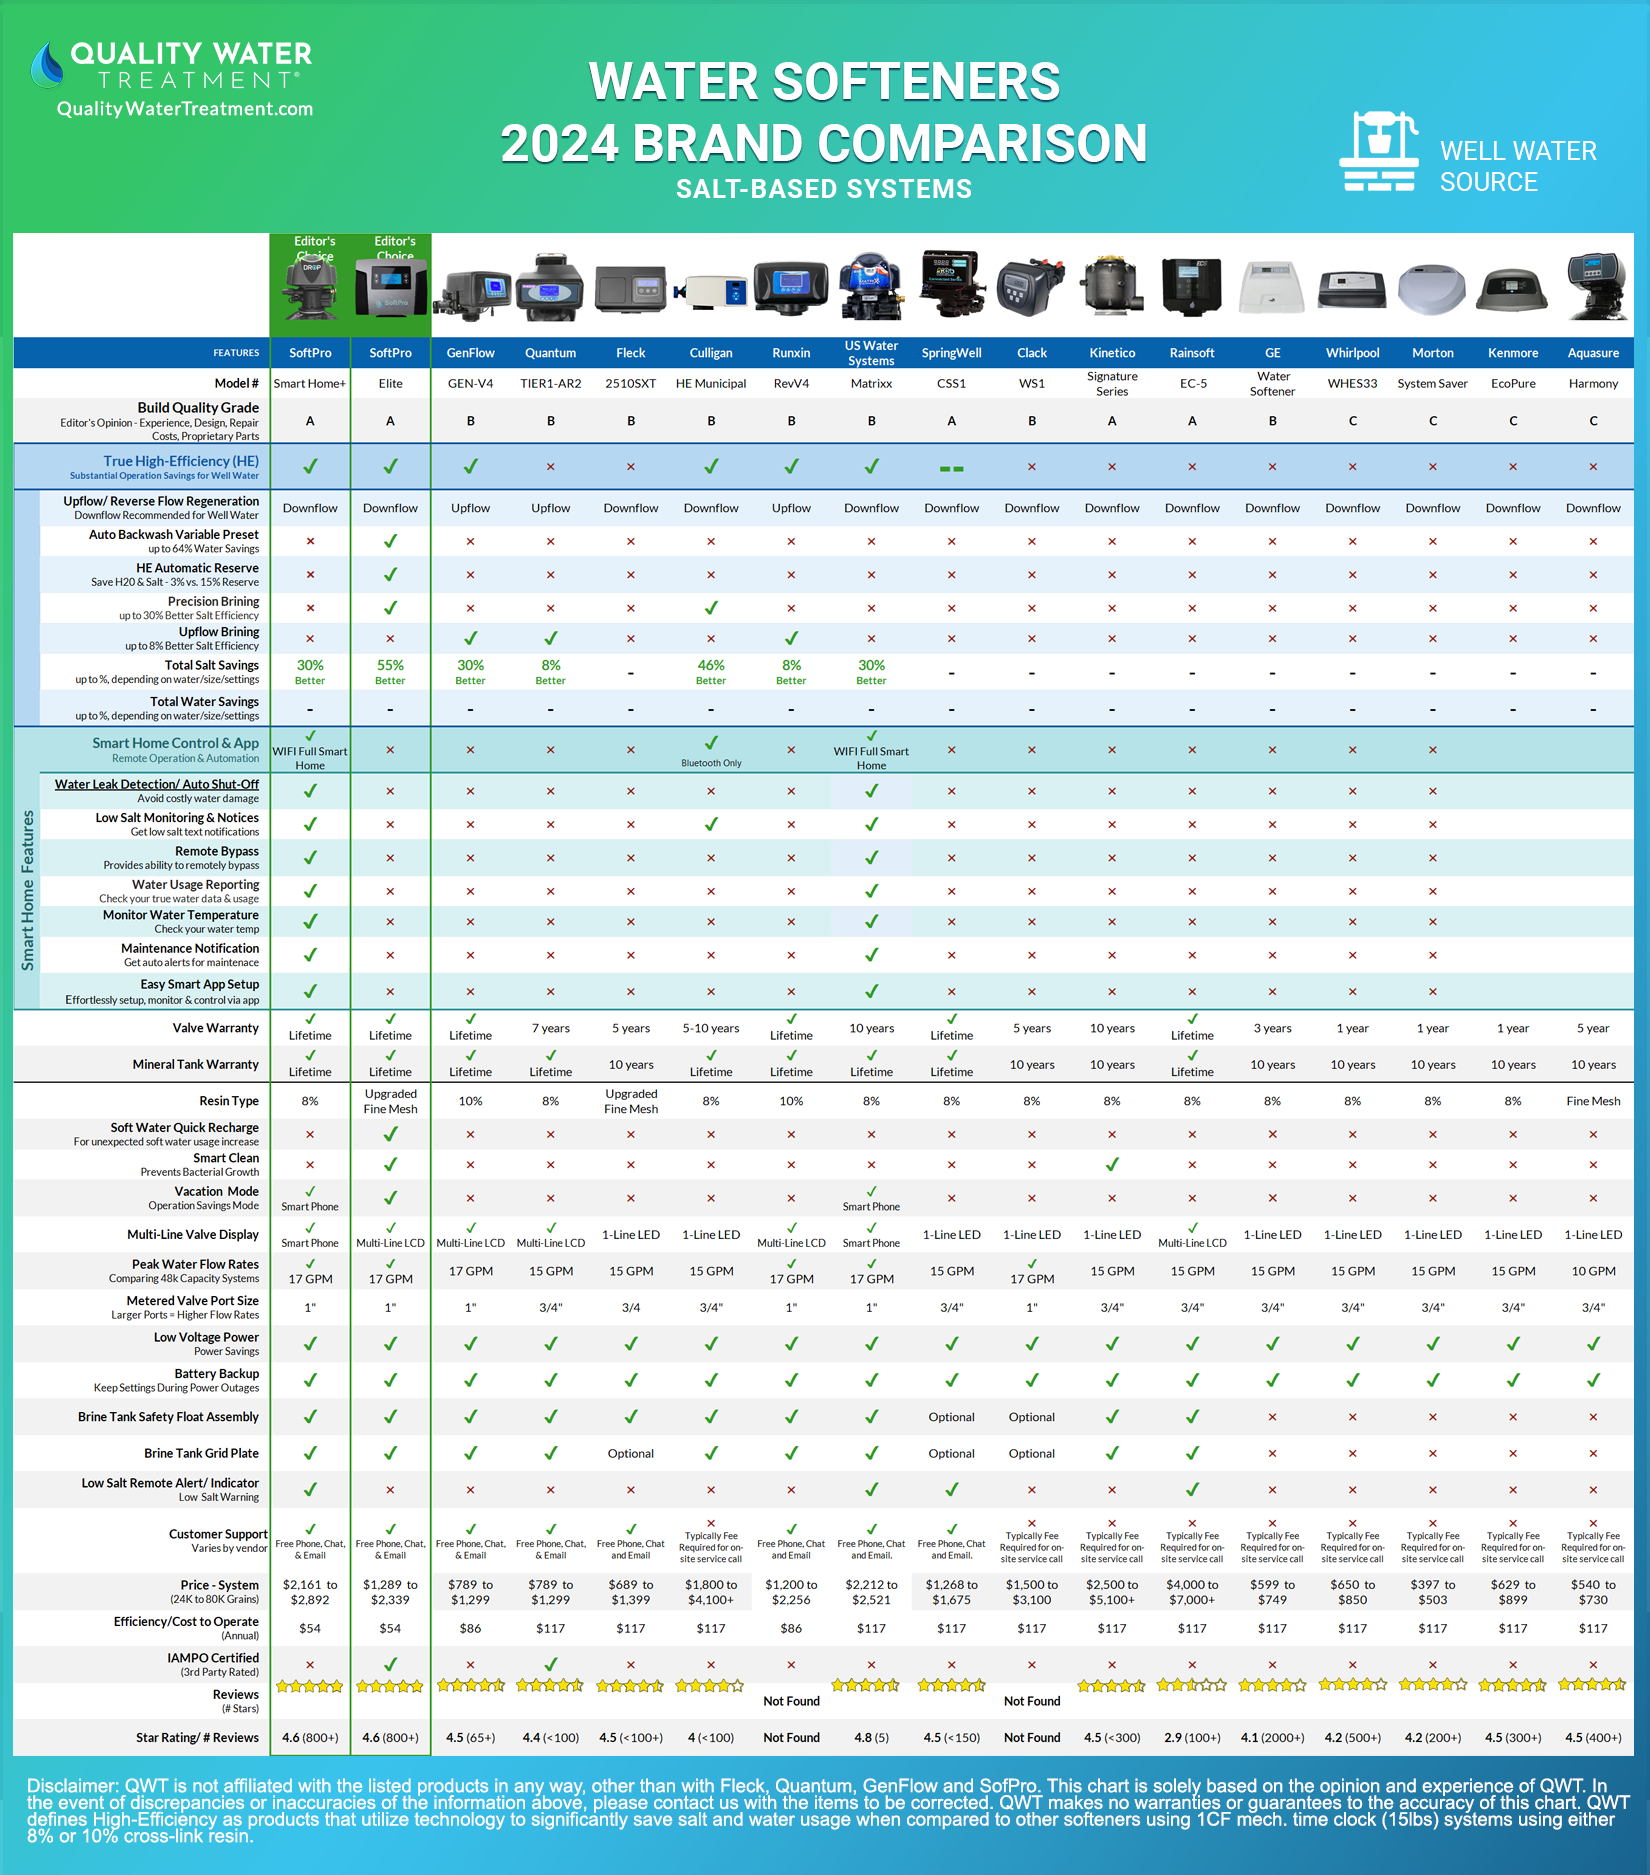1650x1875 pixels.
Task: Click the GenFlow star rating icons
Action: click(x=471, y=1685)
